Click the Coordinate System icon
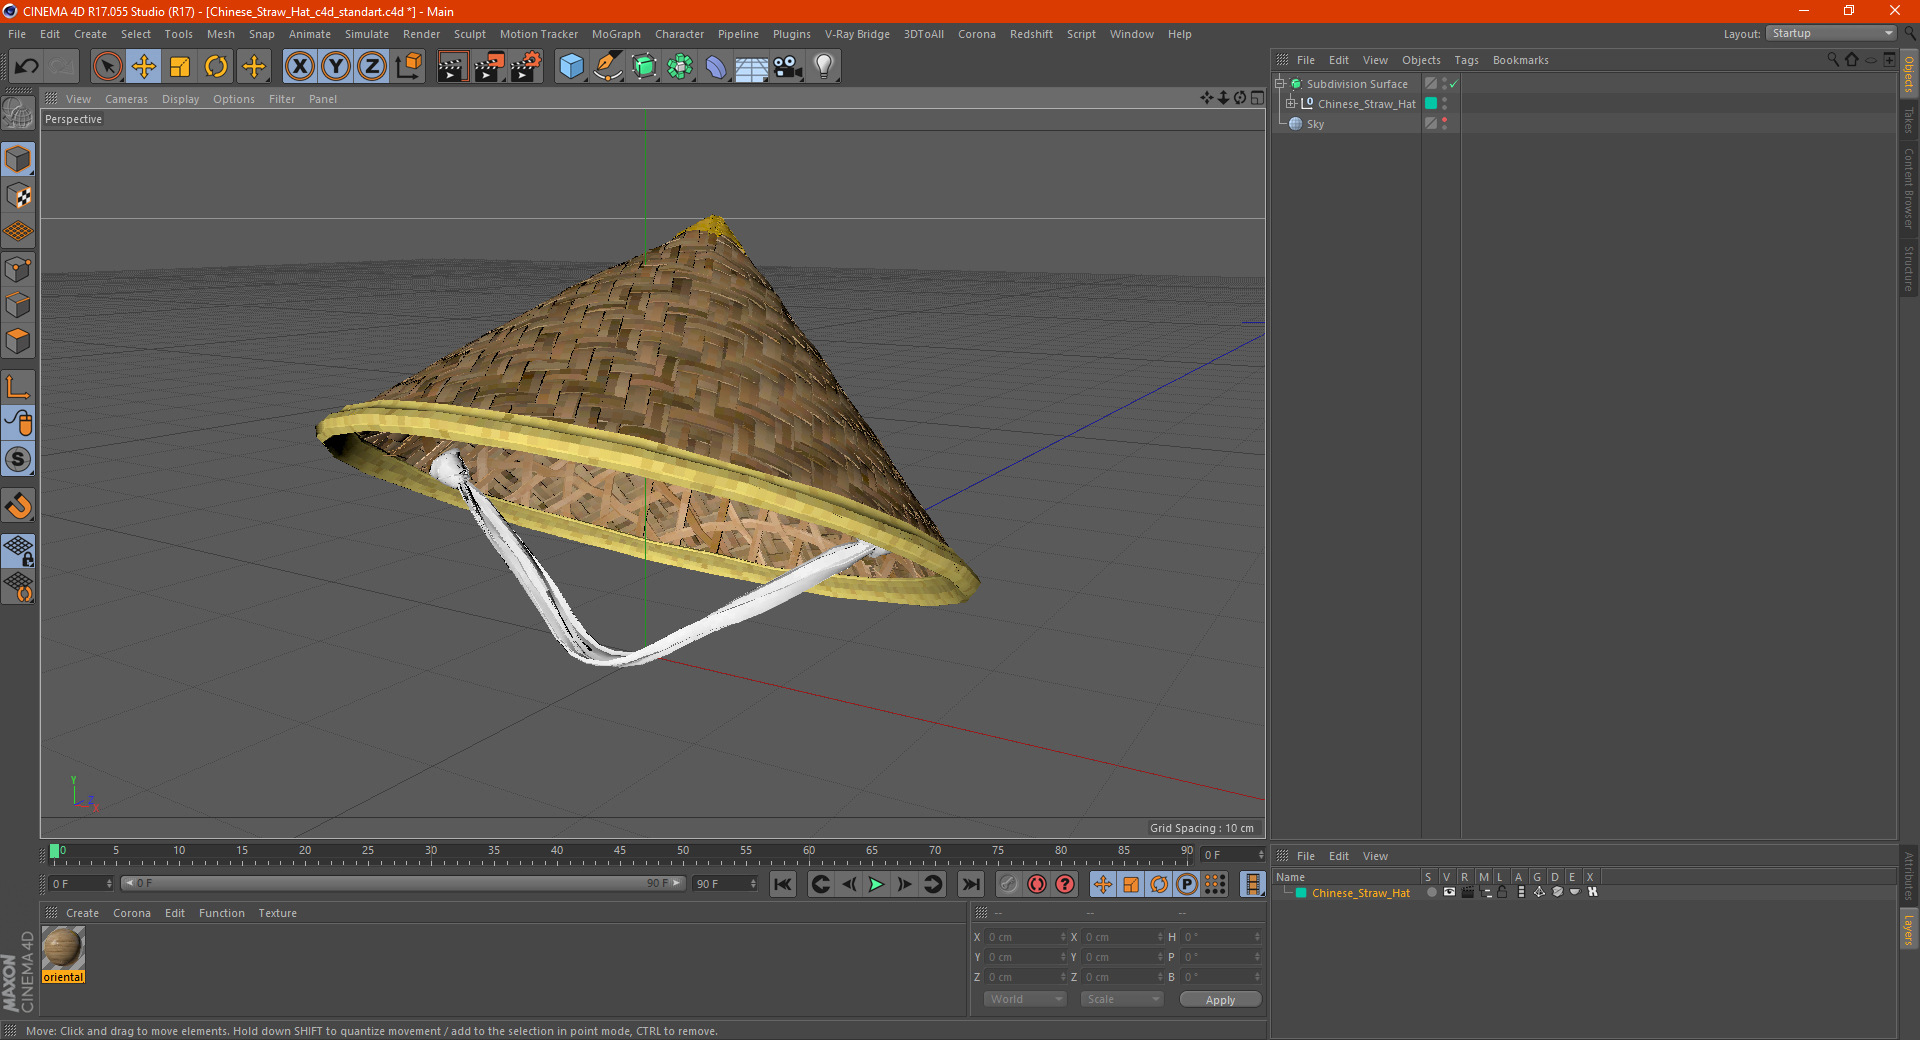 (409, 67)
